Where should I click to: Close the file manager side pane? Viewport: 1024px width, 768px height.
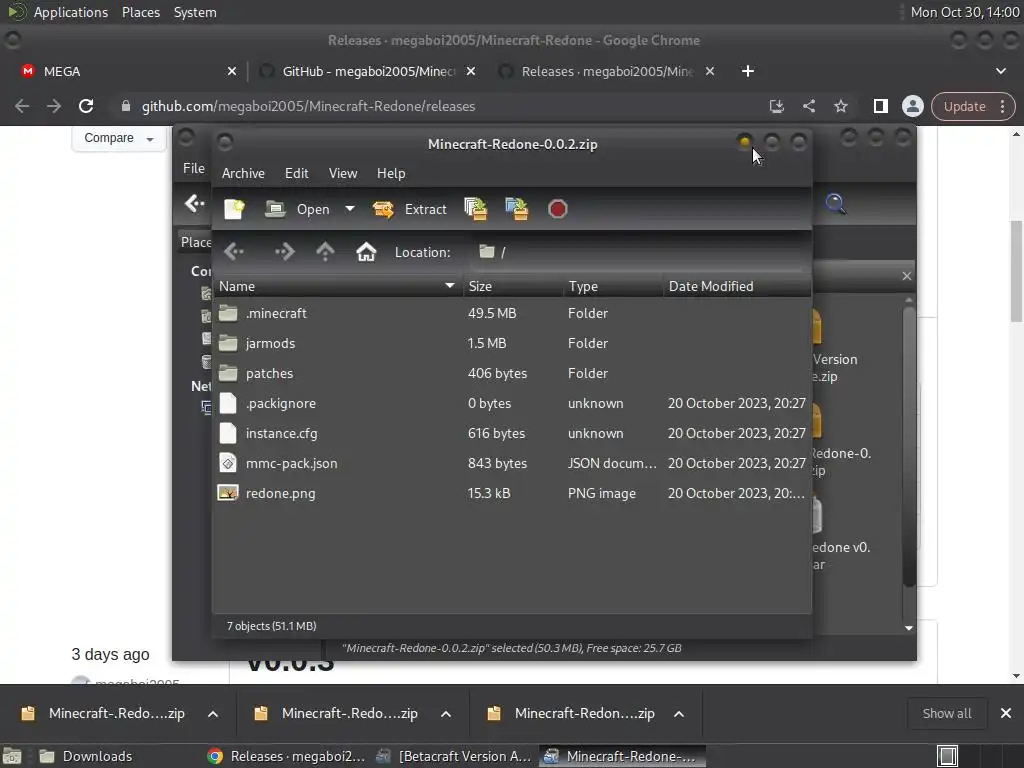(x=906, y=276)
